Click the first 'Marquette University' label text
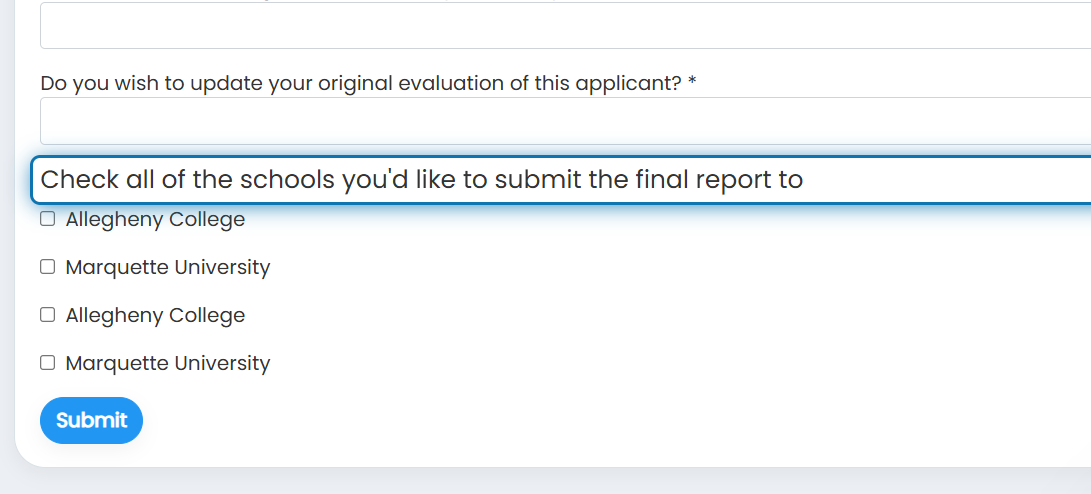Screen dimensions: 1091x494 168,267
